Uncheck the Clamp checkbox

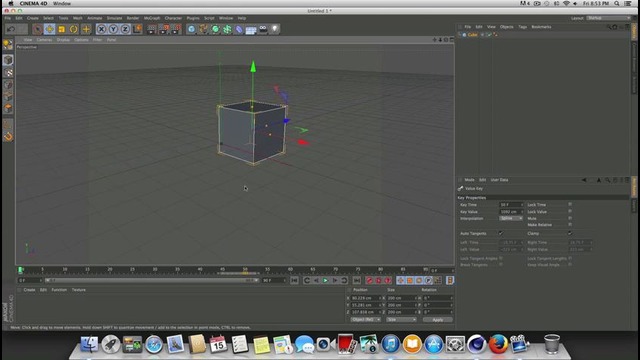click(x=570, y=233)
